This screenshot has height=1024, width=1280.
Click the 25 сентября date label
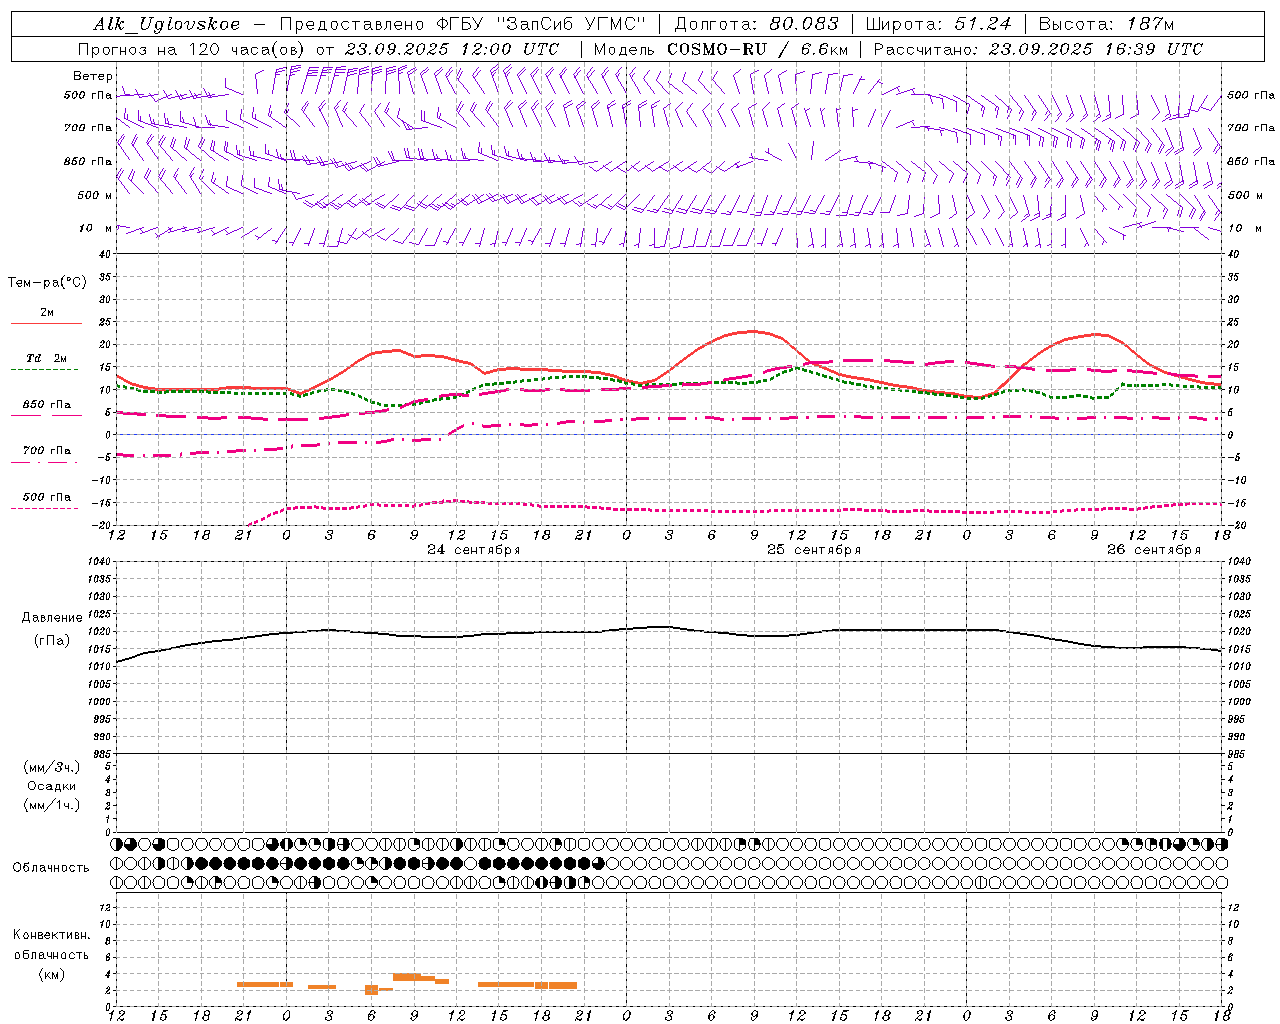pos(814,550)
